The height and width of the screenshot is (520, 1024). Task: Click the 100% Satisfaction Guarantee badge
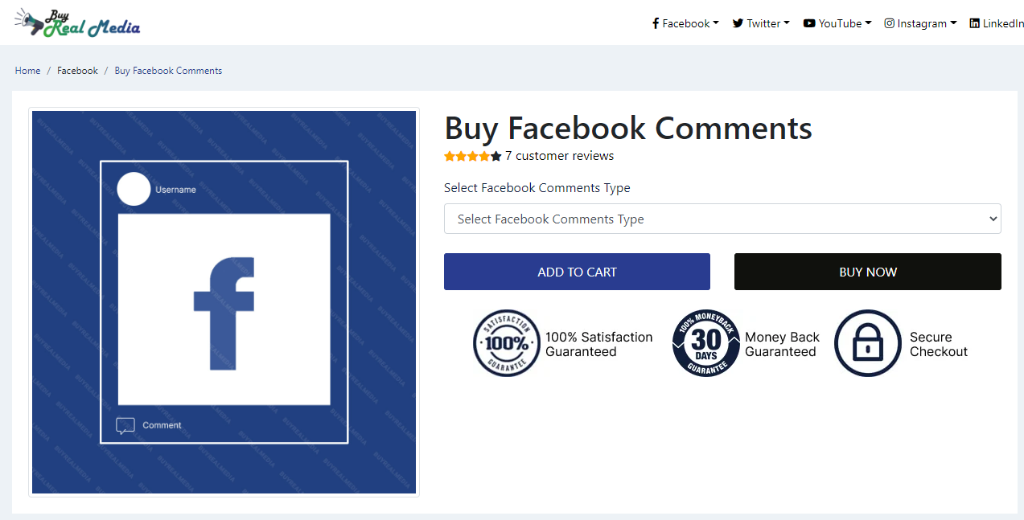506,343
